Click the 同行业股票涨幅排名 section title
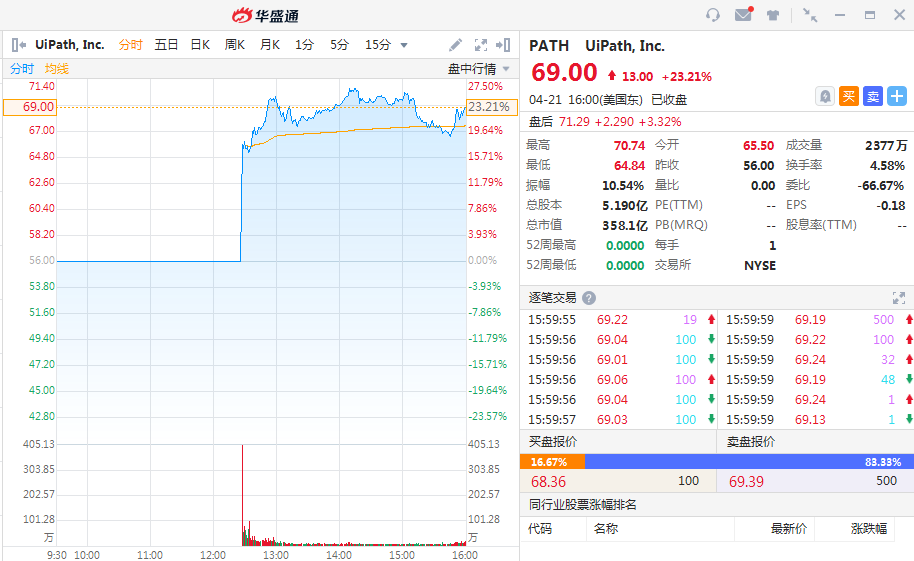The width and height of the screenshot is (914, 561). [582, 504]
